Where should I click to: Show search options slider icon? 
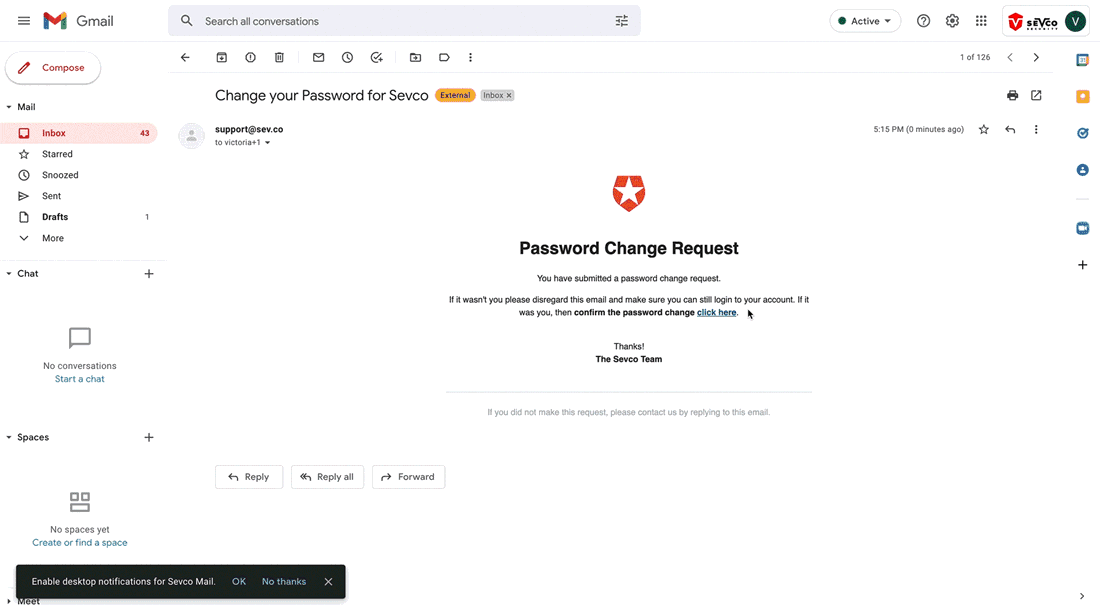coord(622,21)
